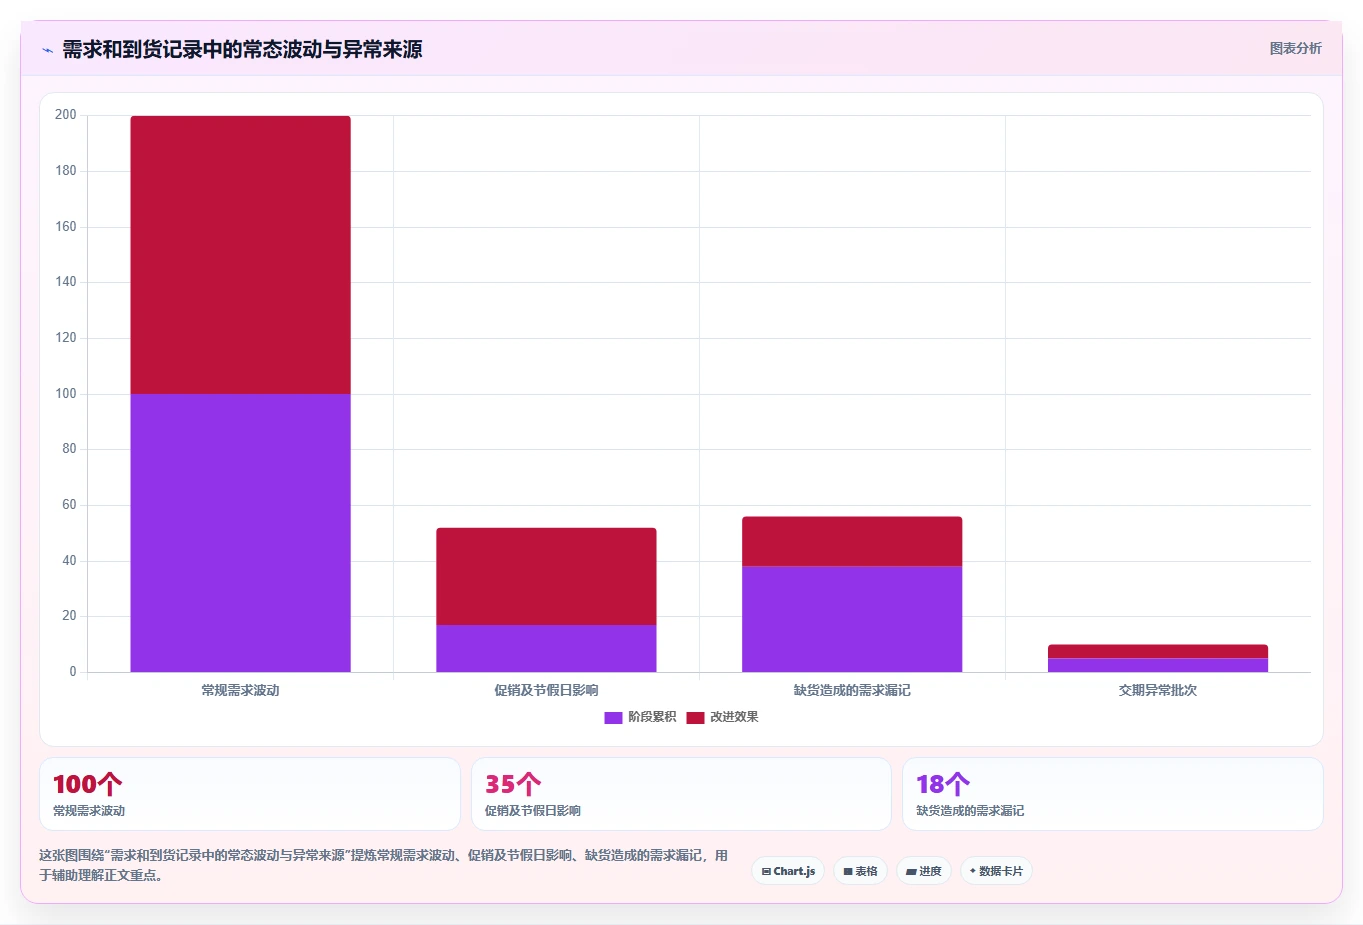Click the 图表分析 label in header
The width and height of the screenshot is (1363, 925).
coord(1295,48)
